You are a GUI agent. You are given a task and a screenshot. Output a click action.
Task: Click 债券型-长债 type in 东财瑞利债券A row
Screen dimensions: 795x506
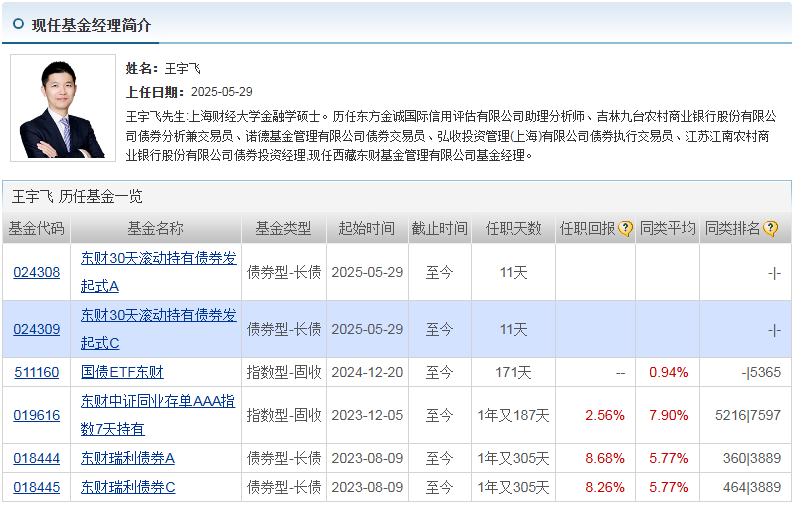tap(284, 458)
